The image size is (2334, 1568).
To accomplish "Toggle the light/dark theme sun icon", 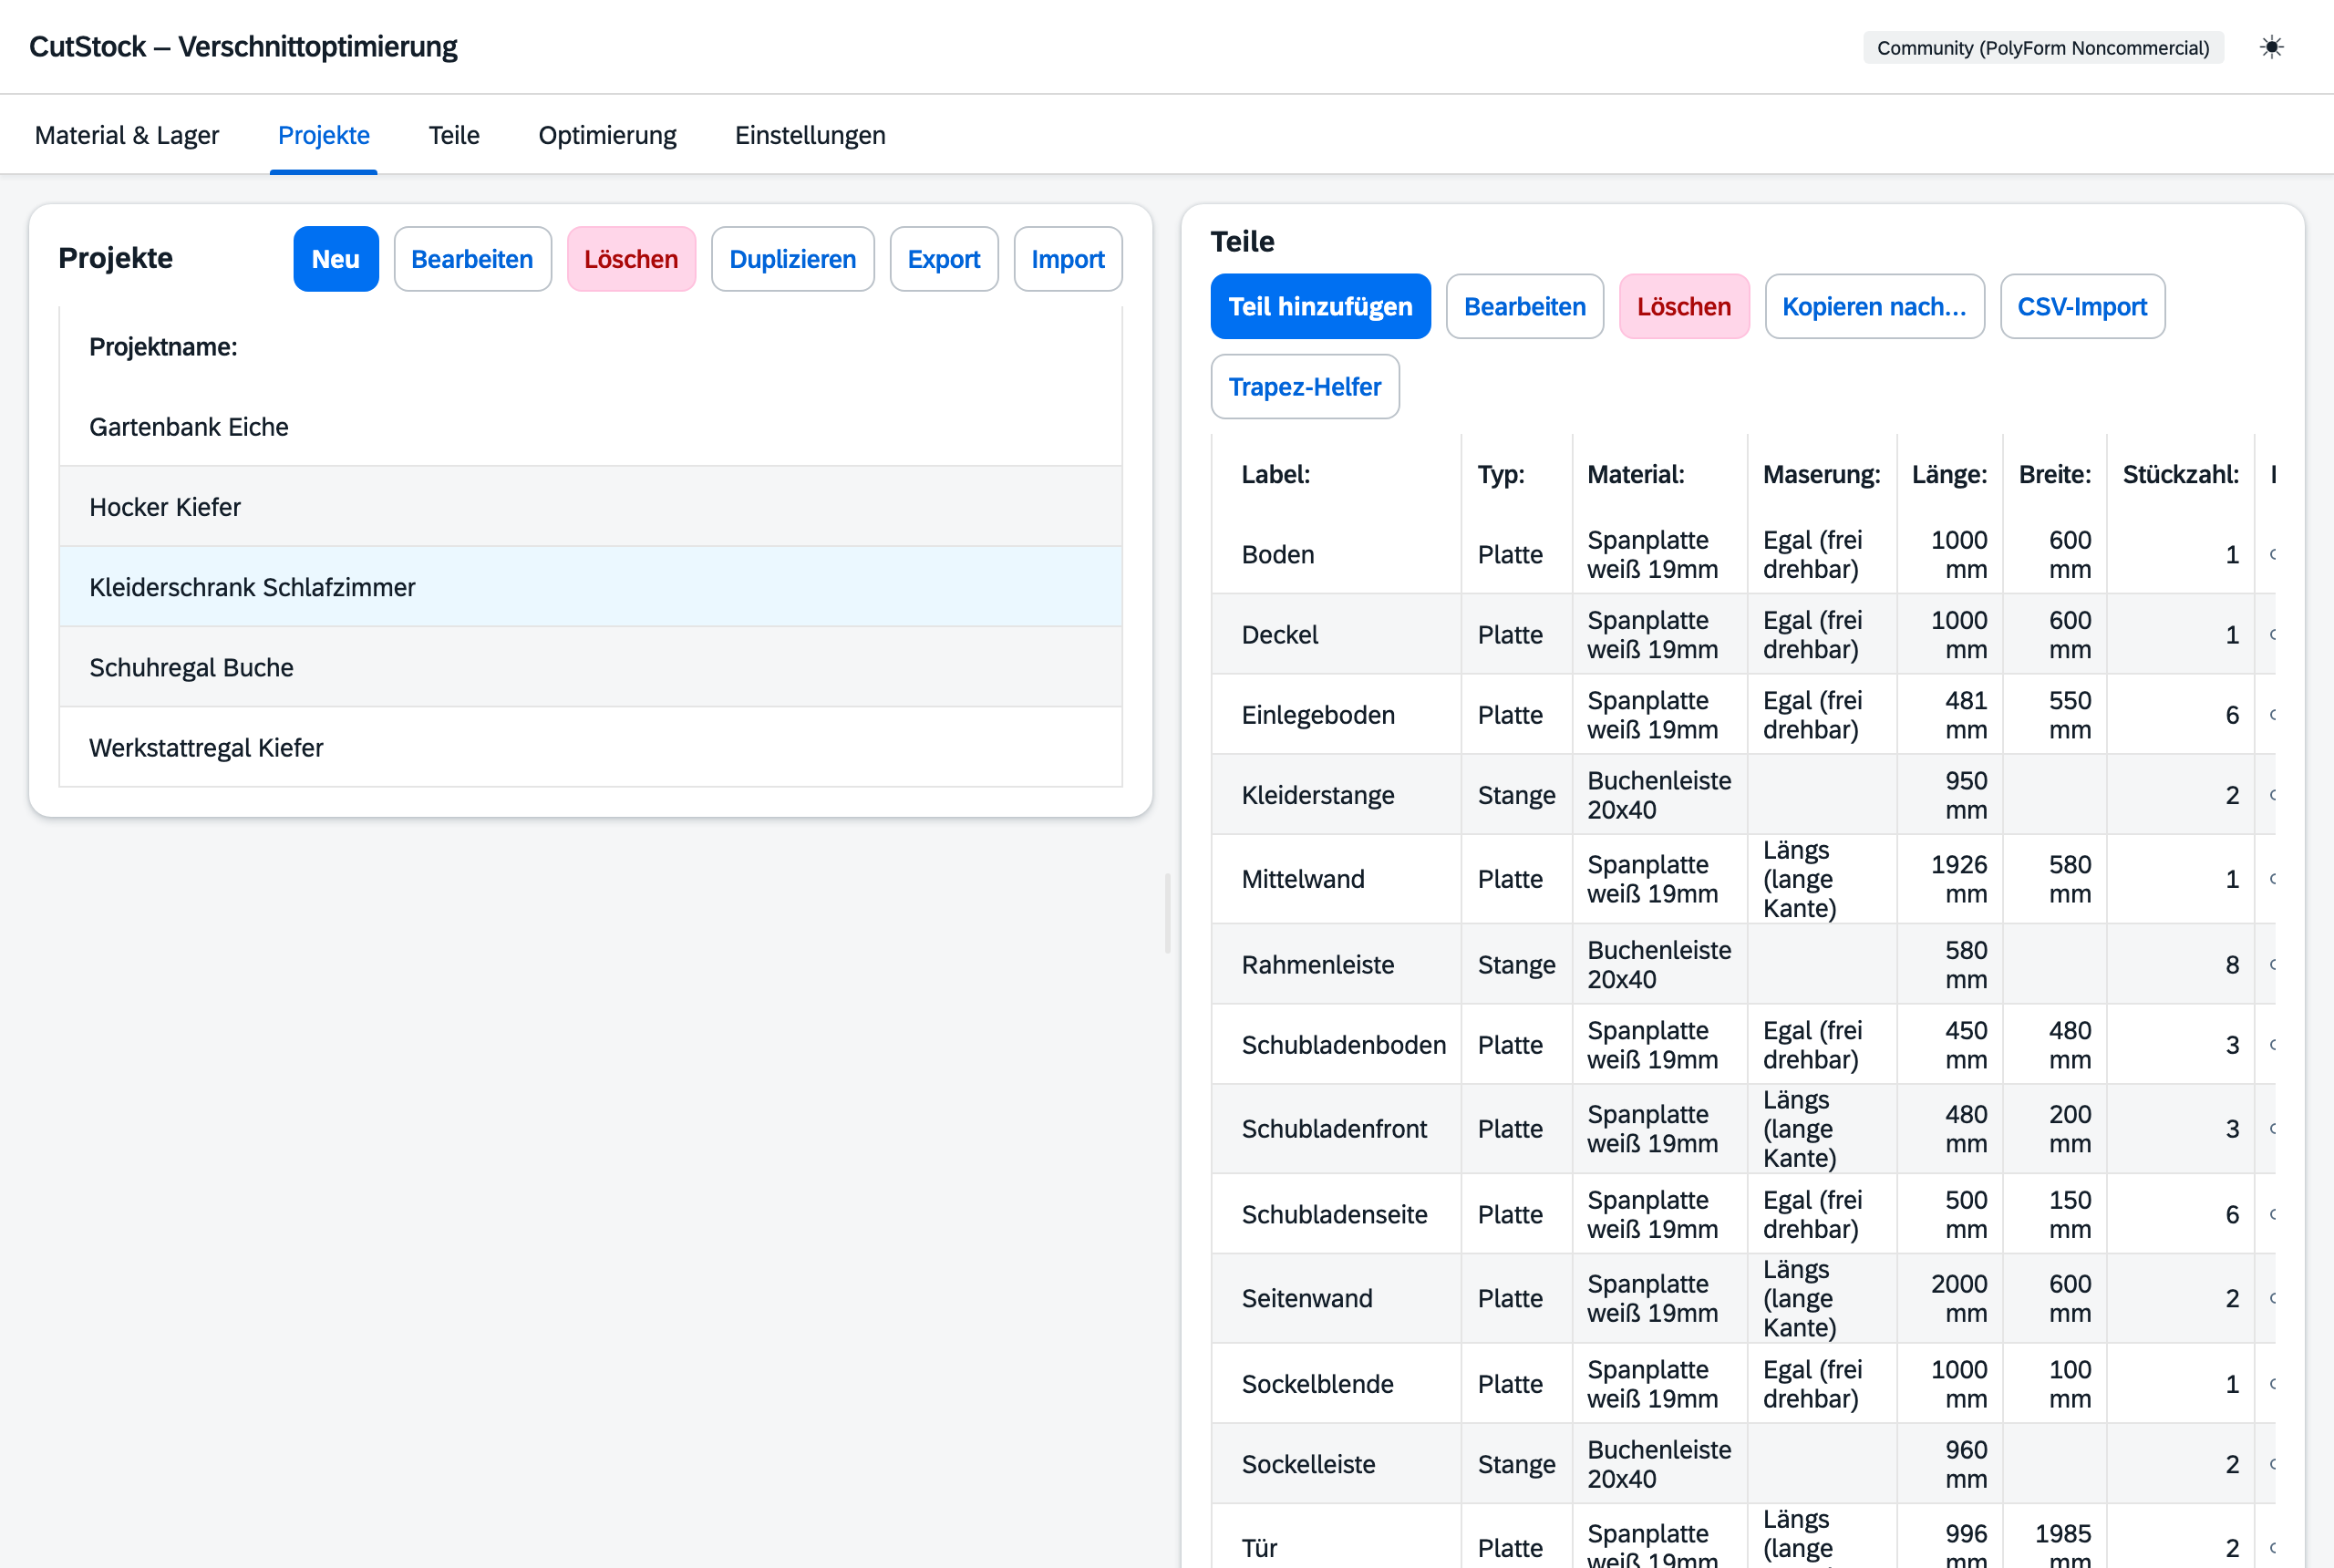I will 2271,47.
